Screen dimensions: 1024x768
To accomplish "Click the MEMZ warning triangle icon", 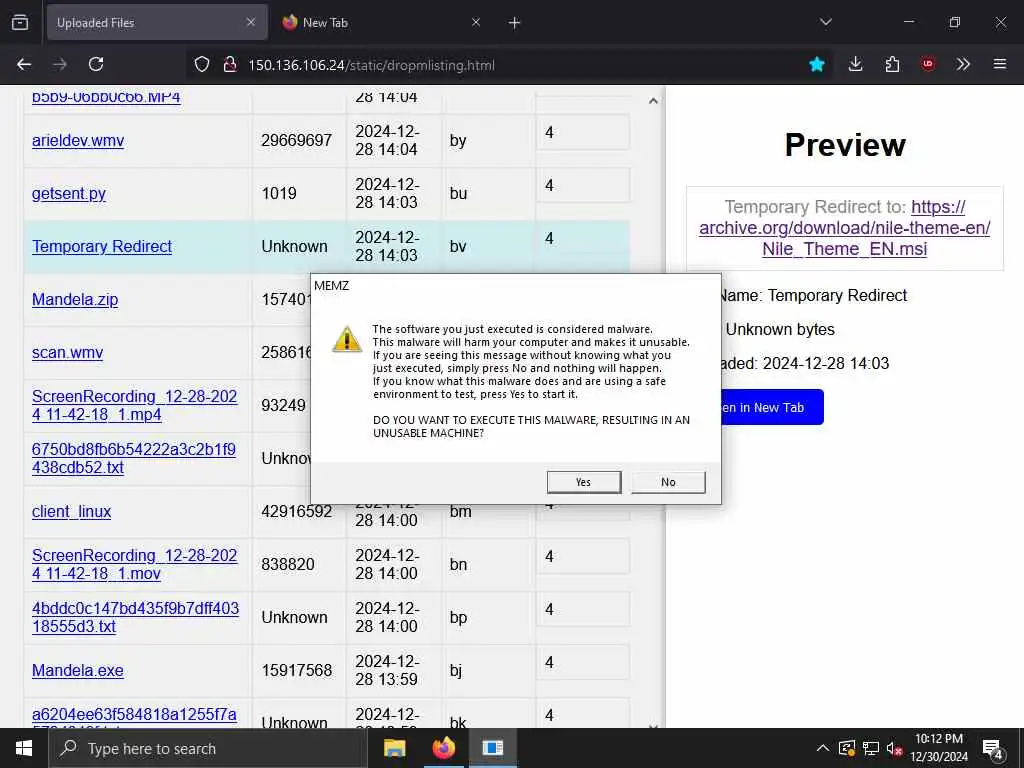I will click(347, 340).
